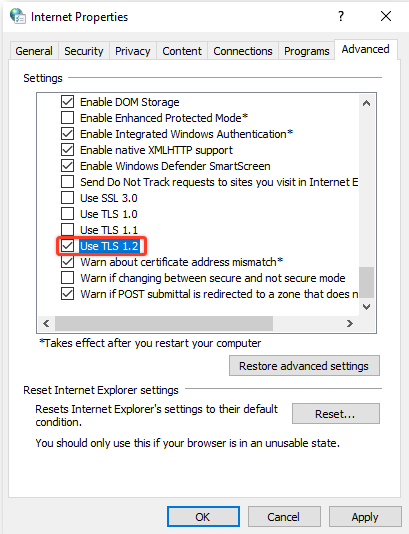The image size is (409, 534).
Task: Open the Content tab
Action: [x=182, y=51]
